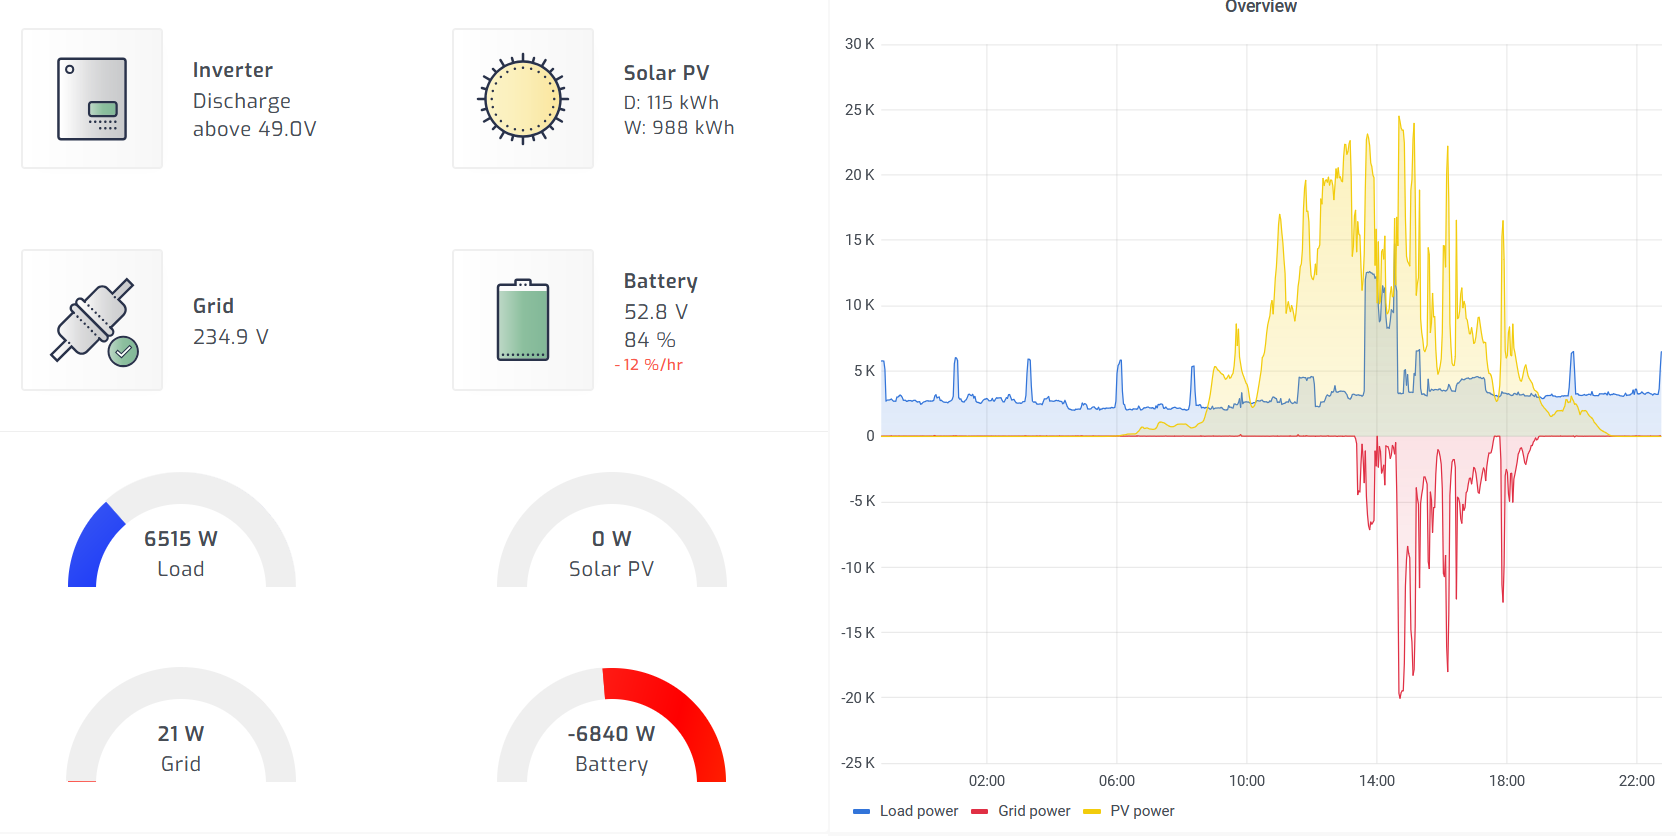Click the Grid 234.9 V reading
This screenshot has height=836, width=1676.
[230, 337]
